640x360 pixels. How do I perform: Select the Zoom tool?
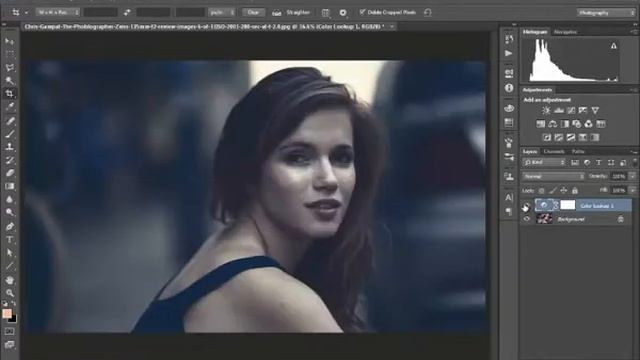coord(9,293)
